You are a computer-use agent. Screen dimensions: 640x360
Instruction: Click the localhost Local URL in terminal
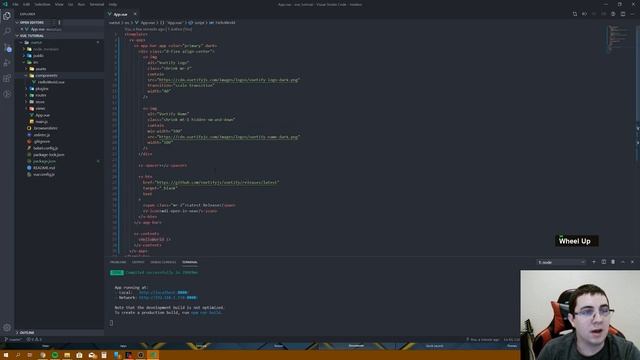[163, 293]
